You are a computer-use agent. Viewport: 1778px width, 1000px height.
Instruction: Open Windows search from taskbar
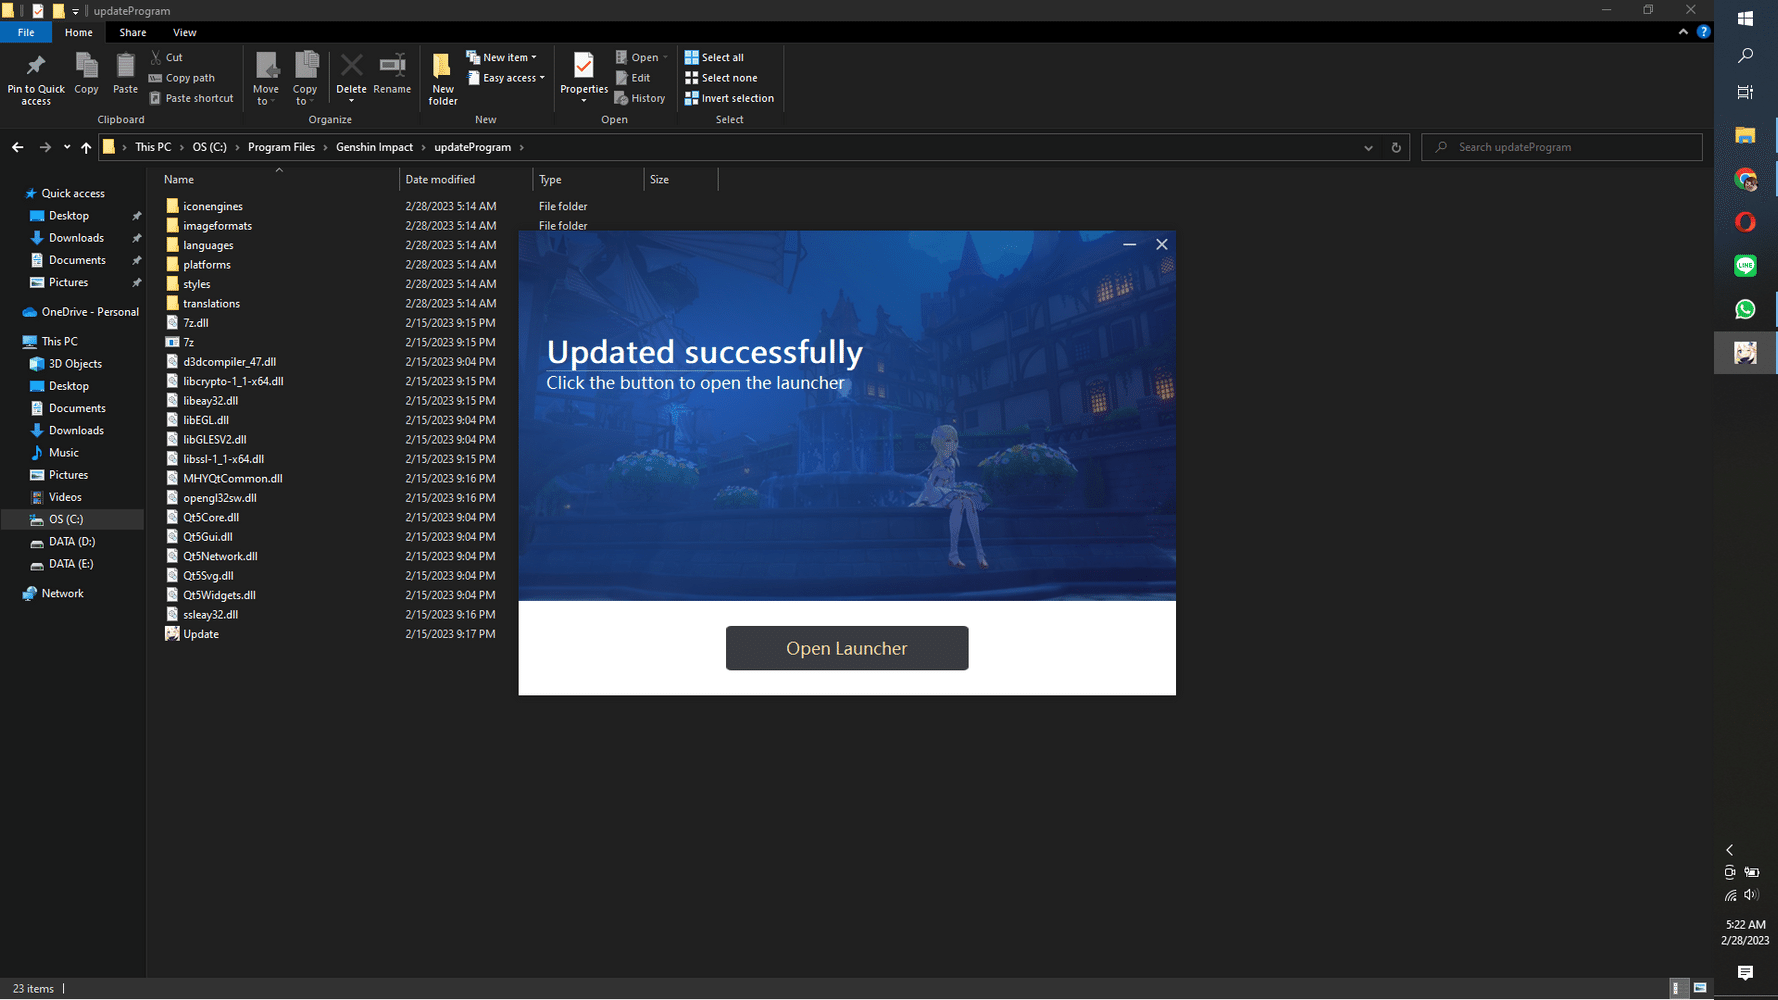click(1745, 56)
